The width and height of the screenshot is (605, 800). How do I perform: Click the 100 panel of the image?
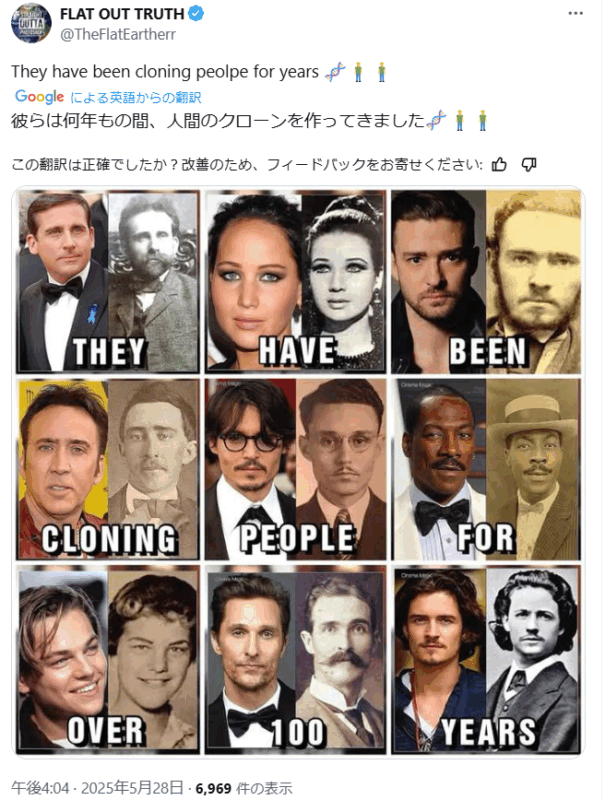pyautogui.click(x=296, y=660)
